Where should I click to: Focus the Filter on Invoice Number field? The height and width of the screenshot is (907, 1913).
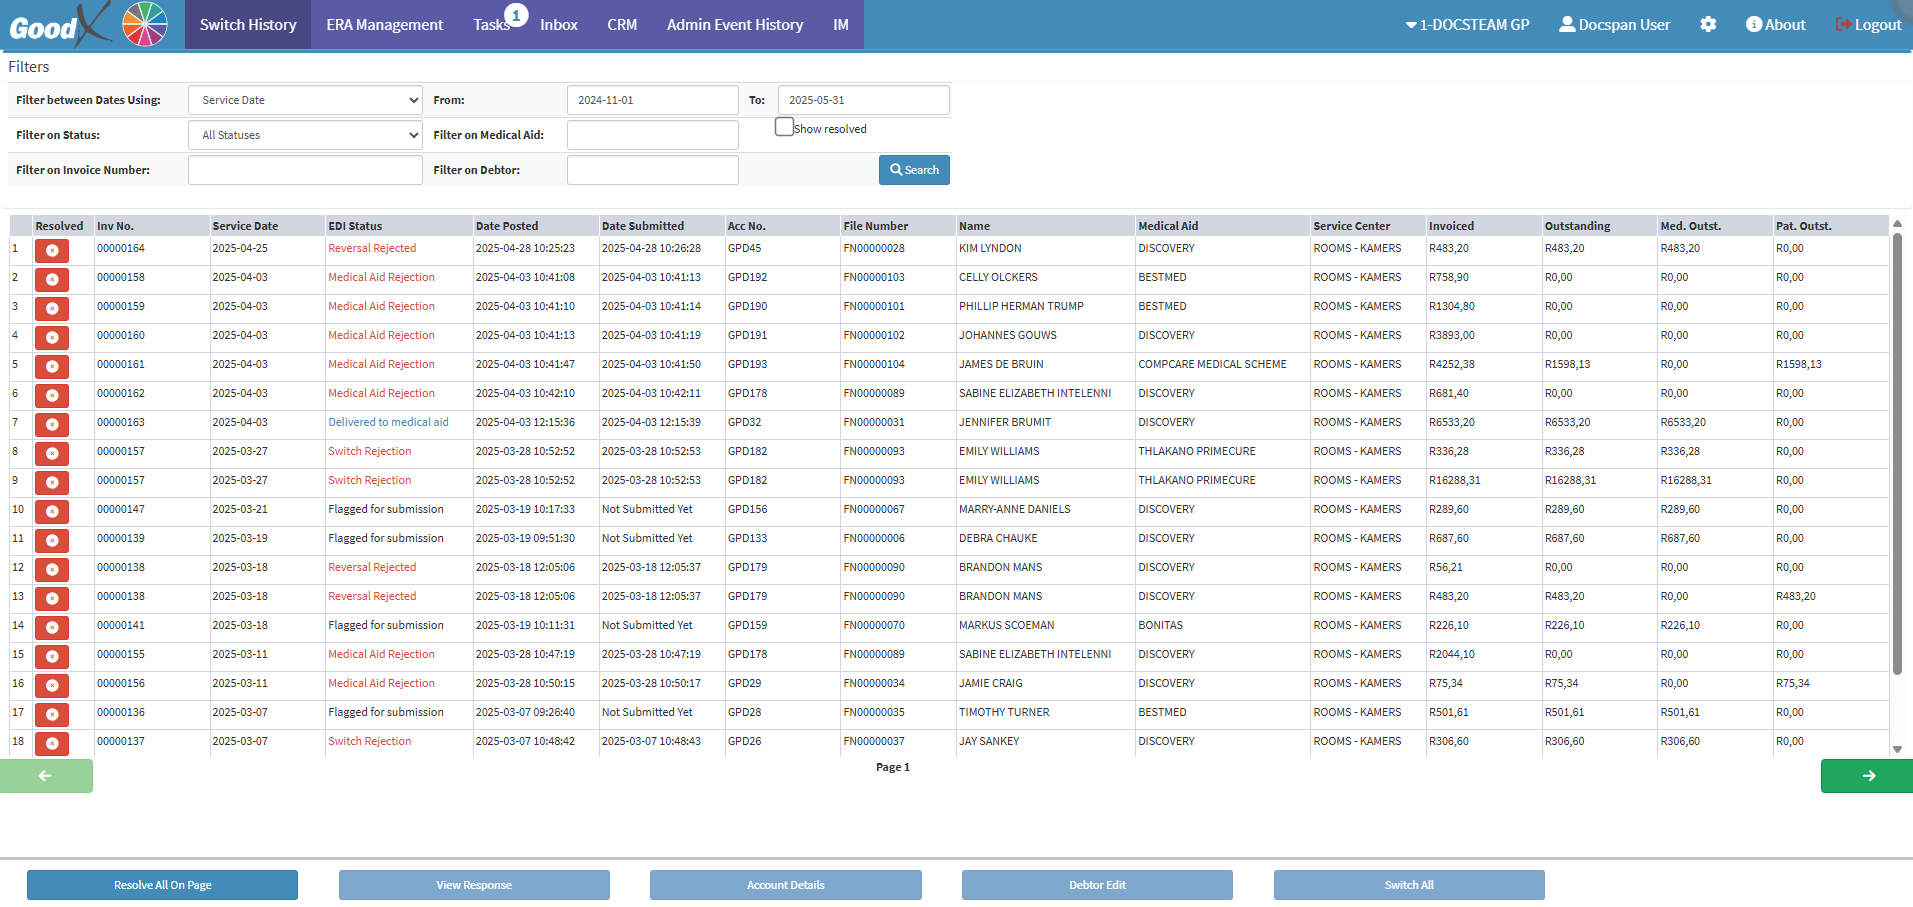coord(305,170)
